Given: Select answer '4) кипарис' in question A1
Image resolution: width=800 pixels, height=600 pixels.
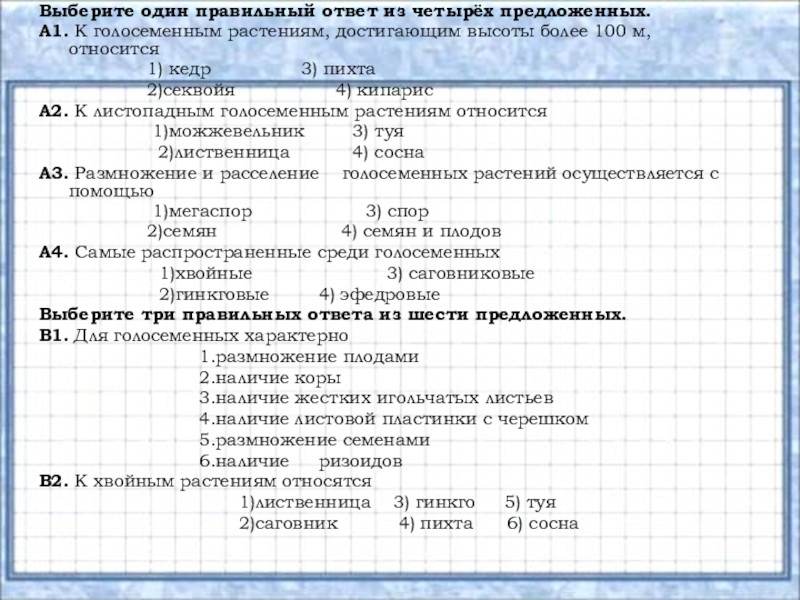Looking at the screenshot, I should click(385, 90).
